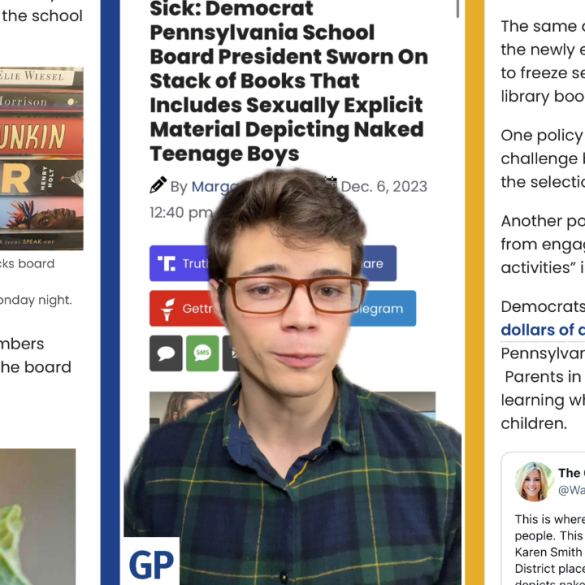The image size is (585, 585).
Task: Click the Truth Social logo icon
Action: pos(166,263)
